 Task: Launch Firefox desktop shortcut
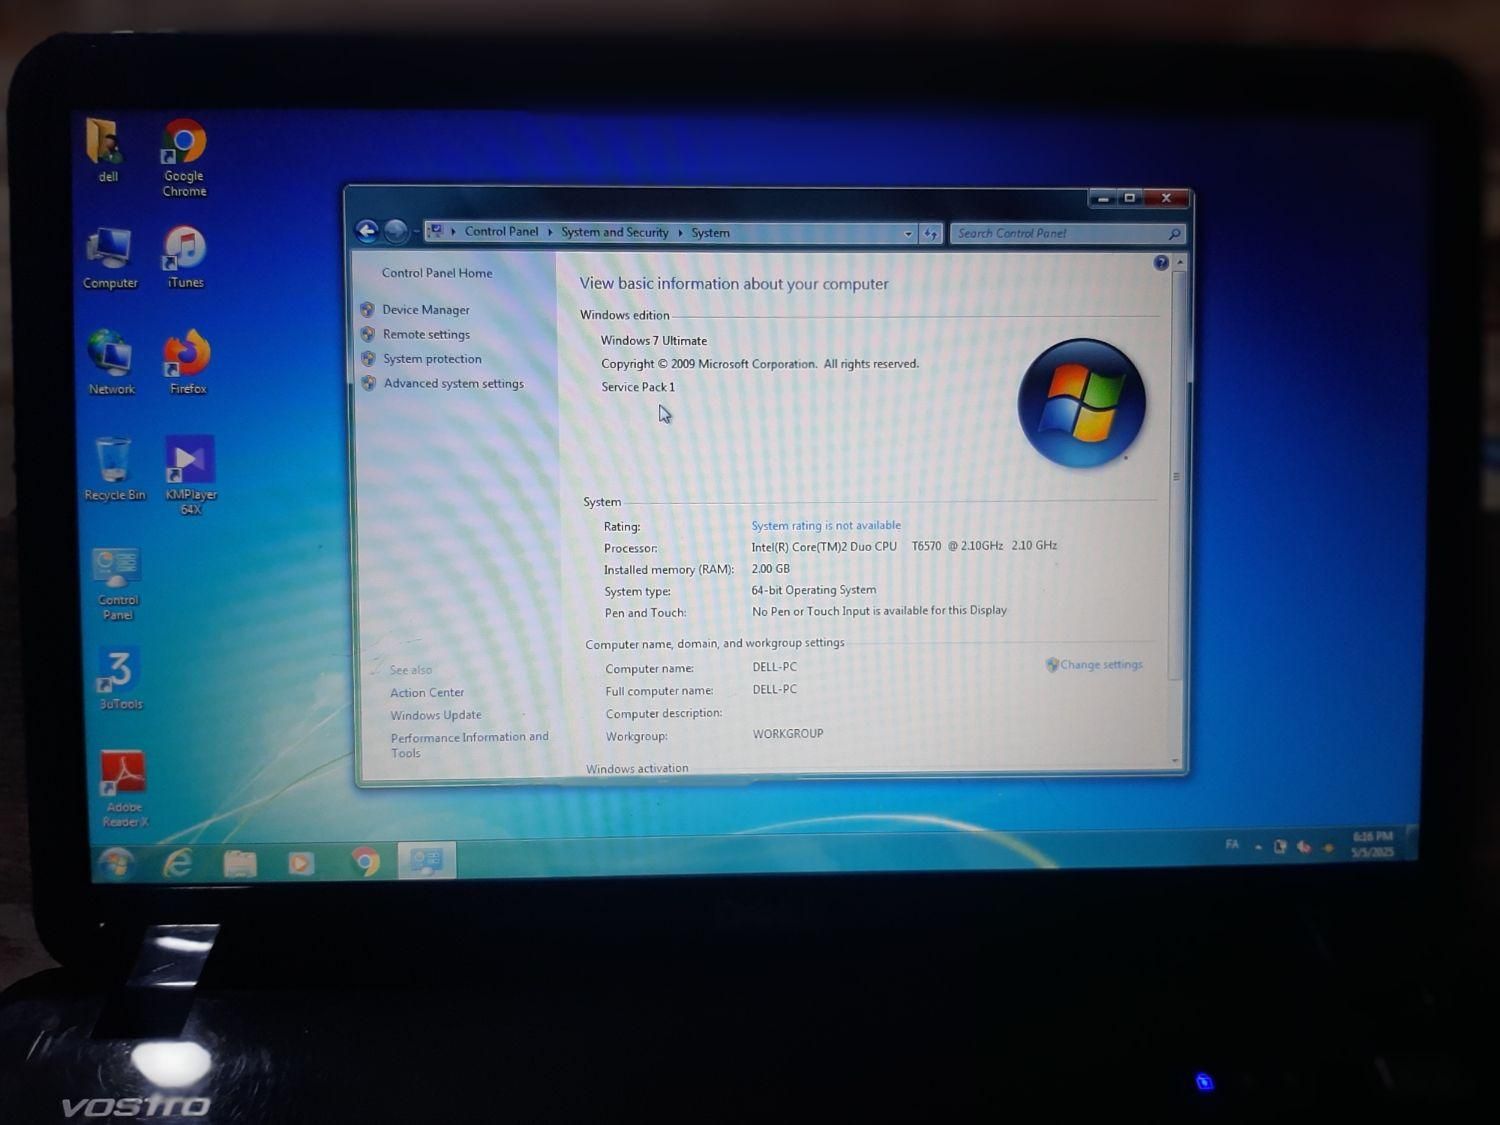tap(187, 362)
